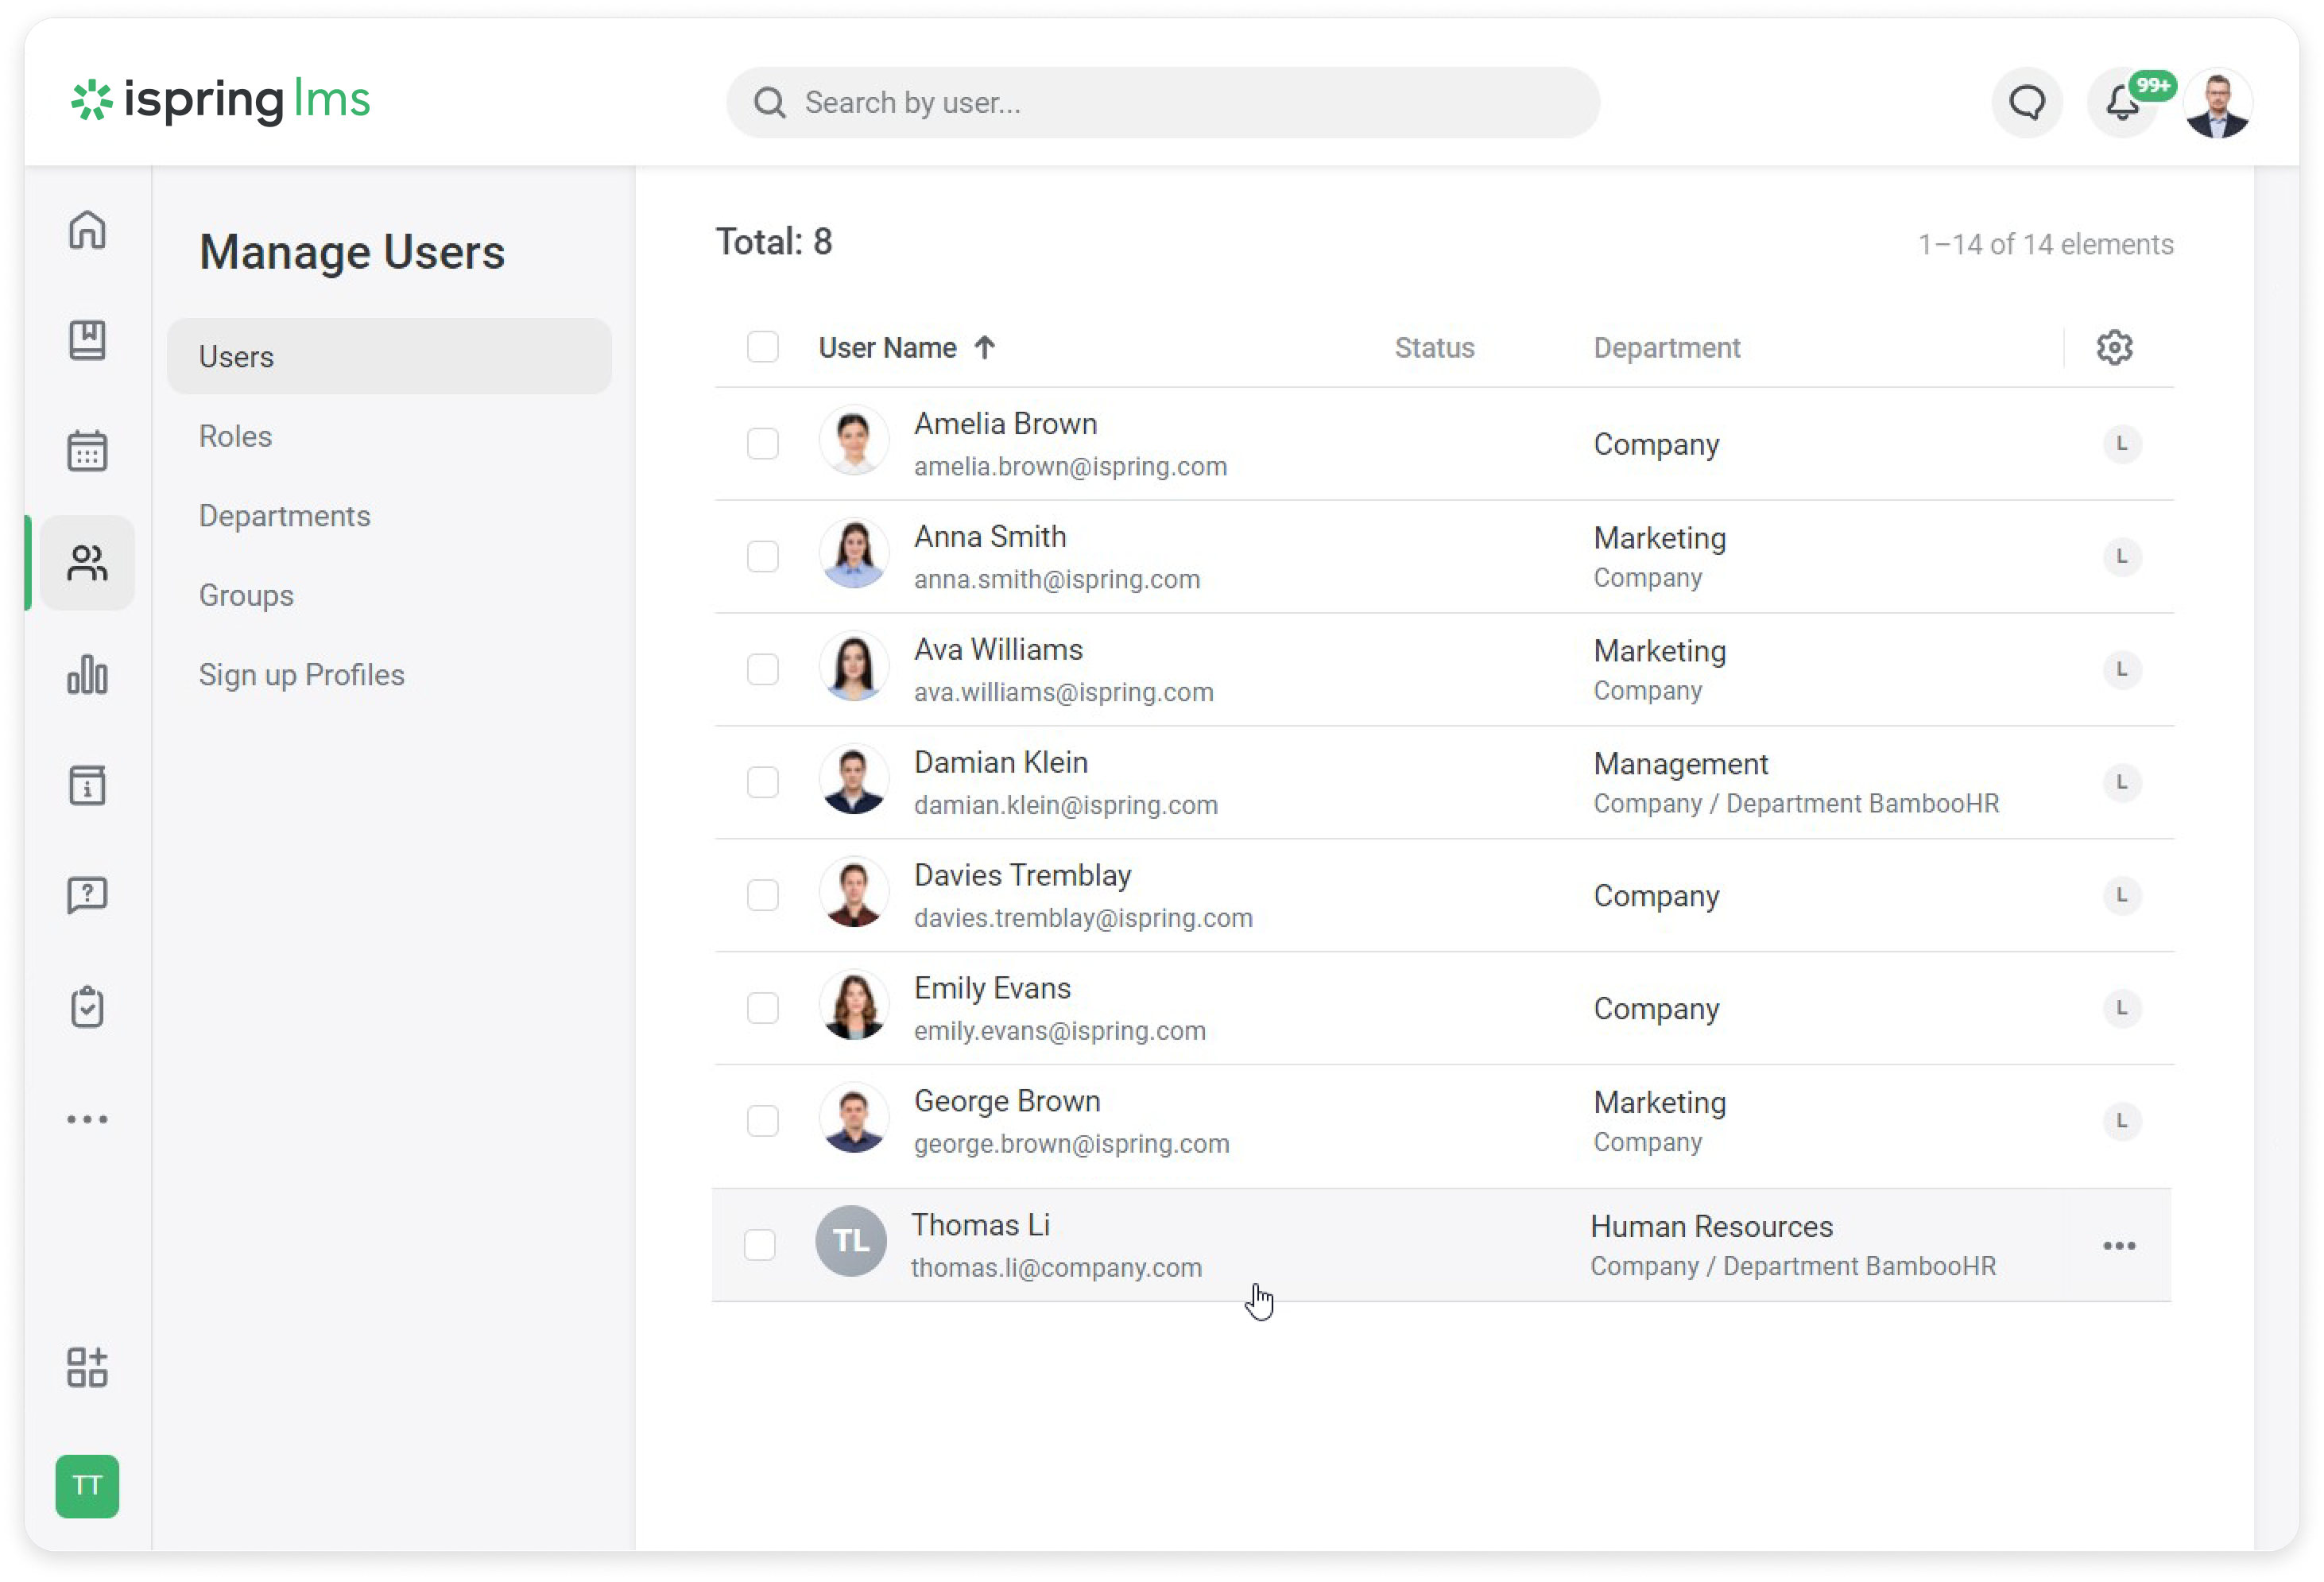The width and height of the screenshot is (2324, 1582).
Task: Open the Home icon in sidebar
Action: coord(87,230)
